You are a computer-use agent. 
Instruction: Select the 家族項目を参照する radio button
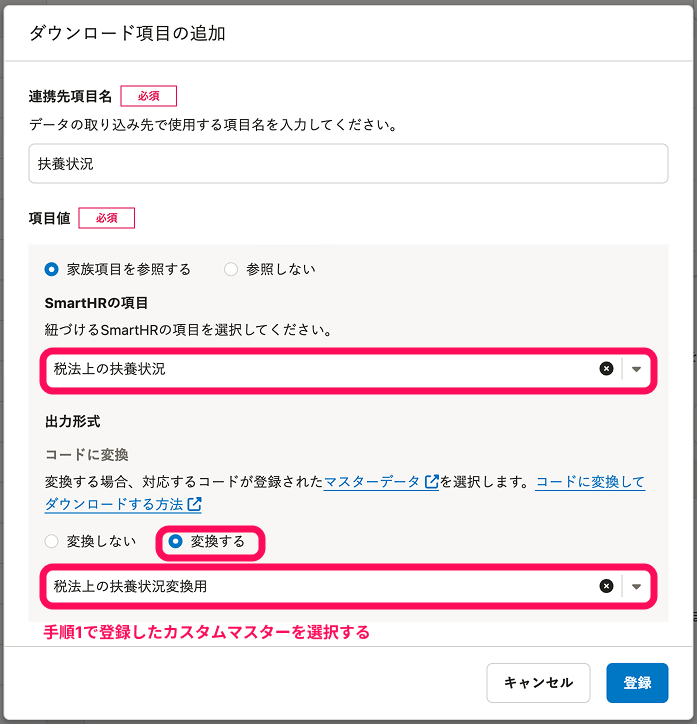point(52,269)
